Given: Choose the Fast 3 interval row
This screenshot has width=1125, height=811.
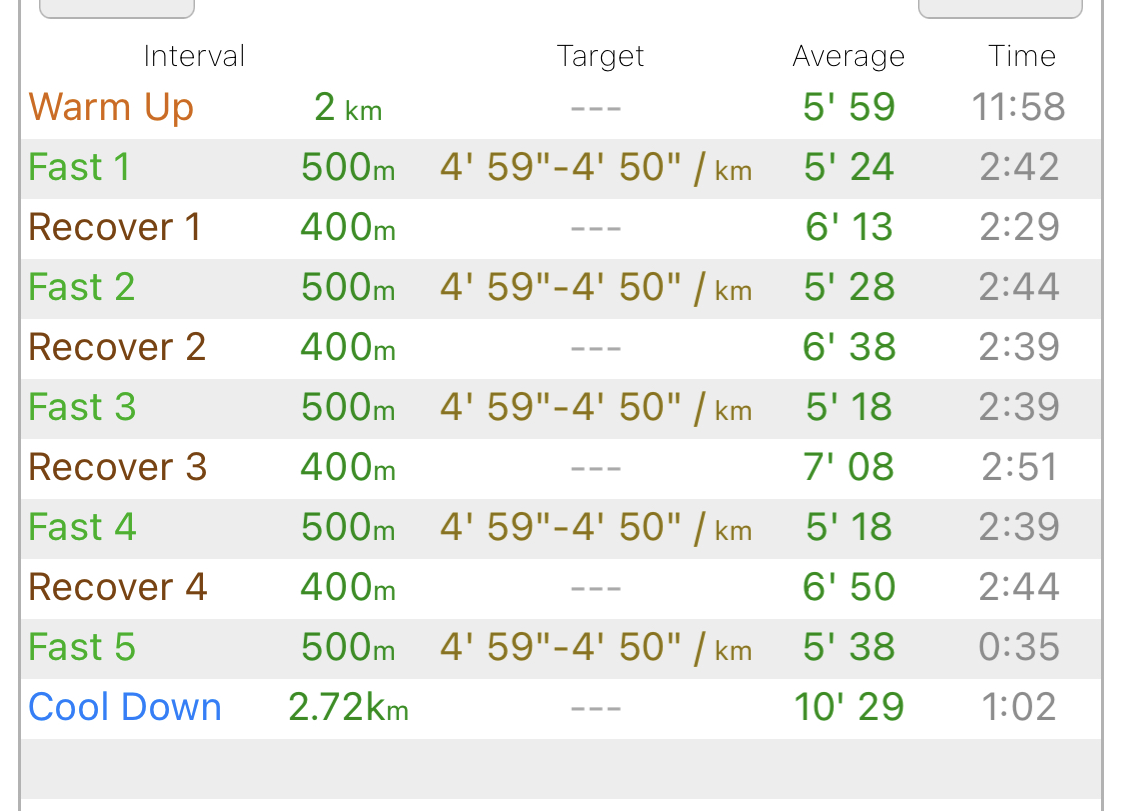Looking at the screenshot, I should pos(561,409).
